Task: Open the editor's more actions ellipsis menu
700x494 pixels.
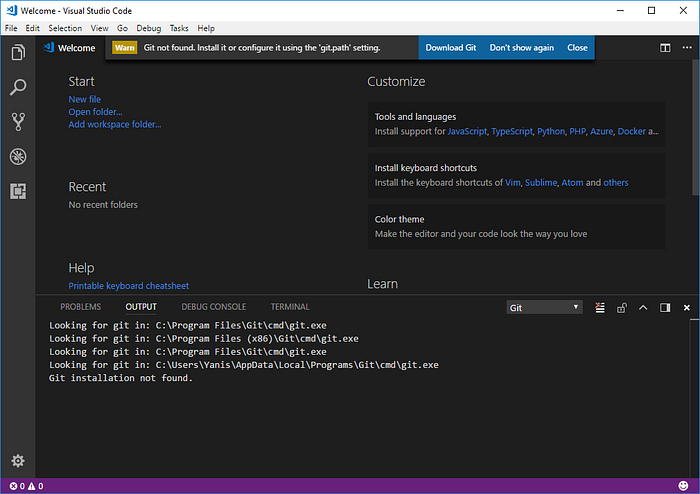Action: click(687, 47)
